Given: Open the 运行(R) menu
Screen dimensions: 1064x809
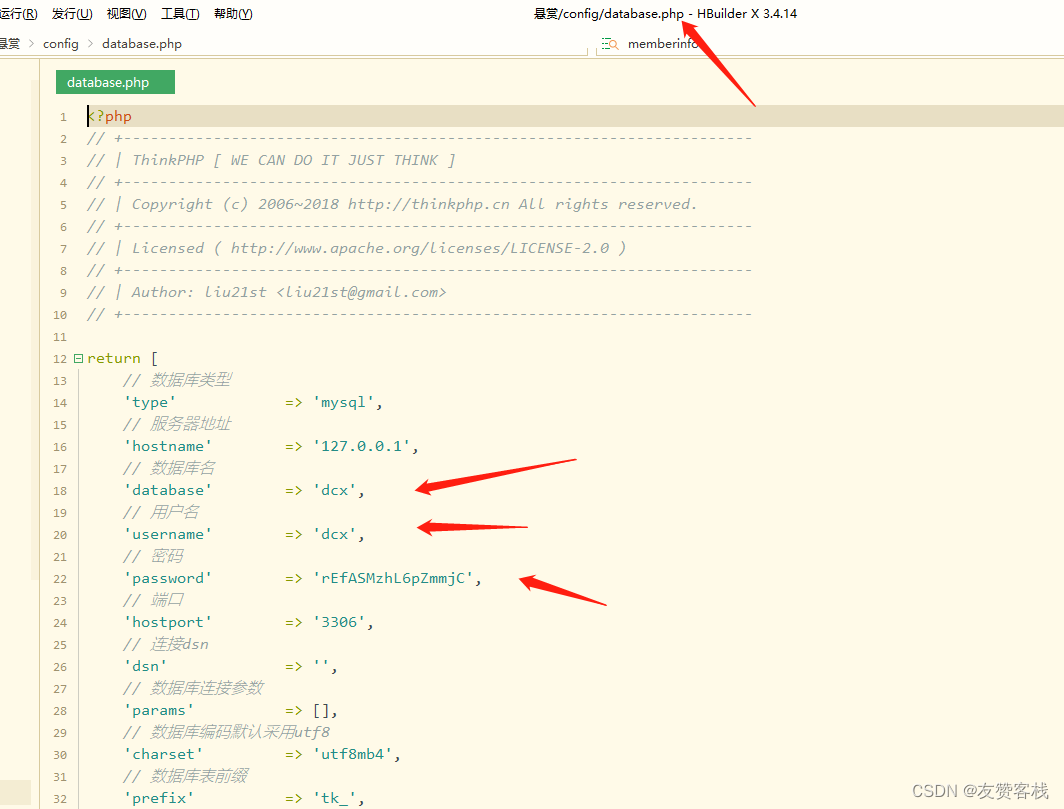Looking at the screenshot, I should pyautogui.click(x=19, y=14).
